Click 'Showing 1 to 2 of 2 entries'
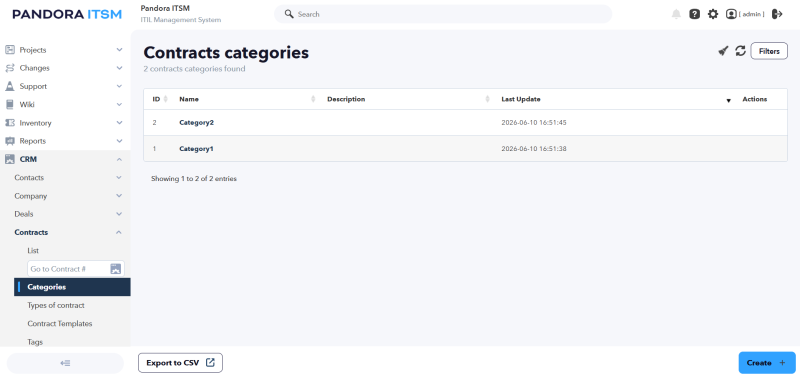The width and height of the screenshot is (800, 375). point(194,179)
